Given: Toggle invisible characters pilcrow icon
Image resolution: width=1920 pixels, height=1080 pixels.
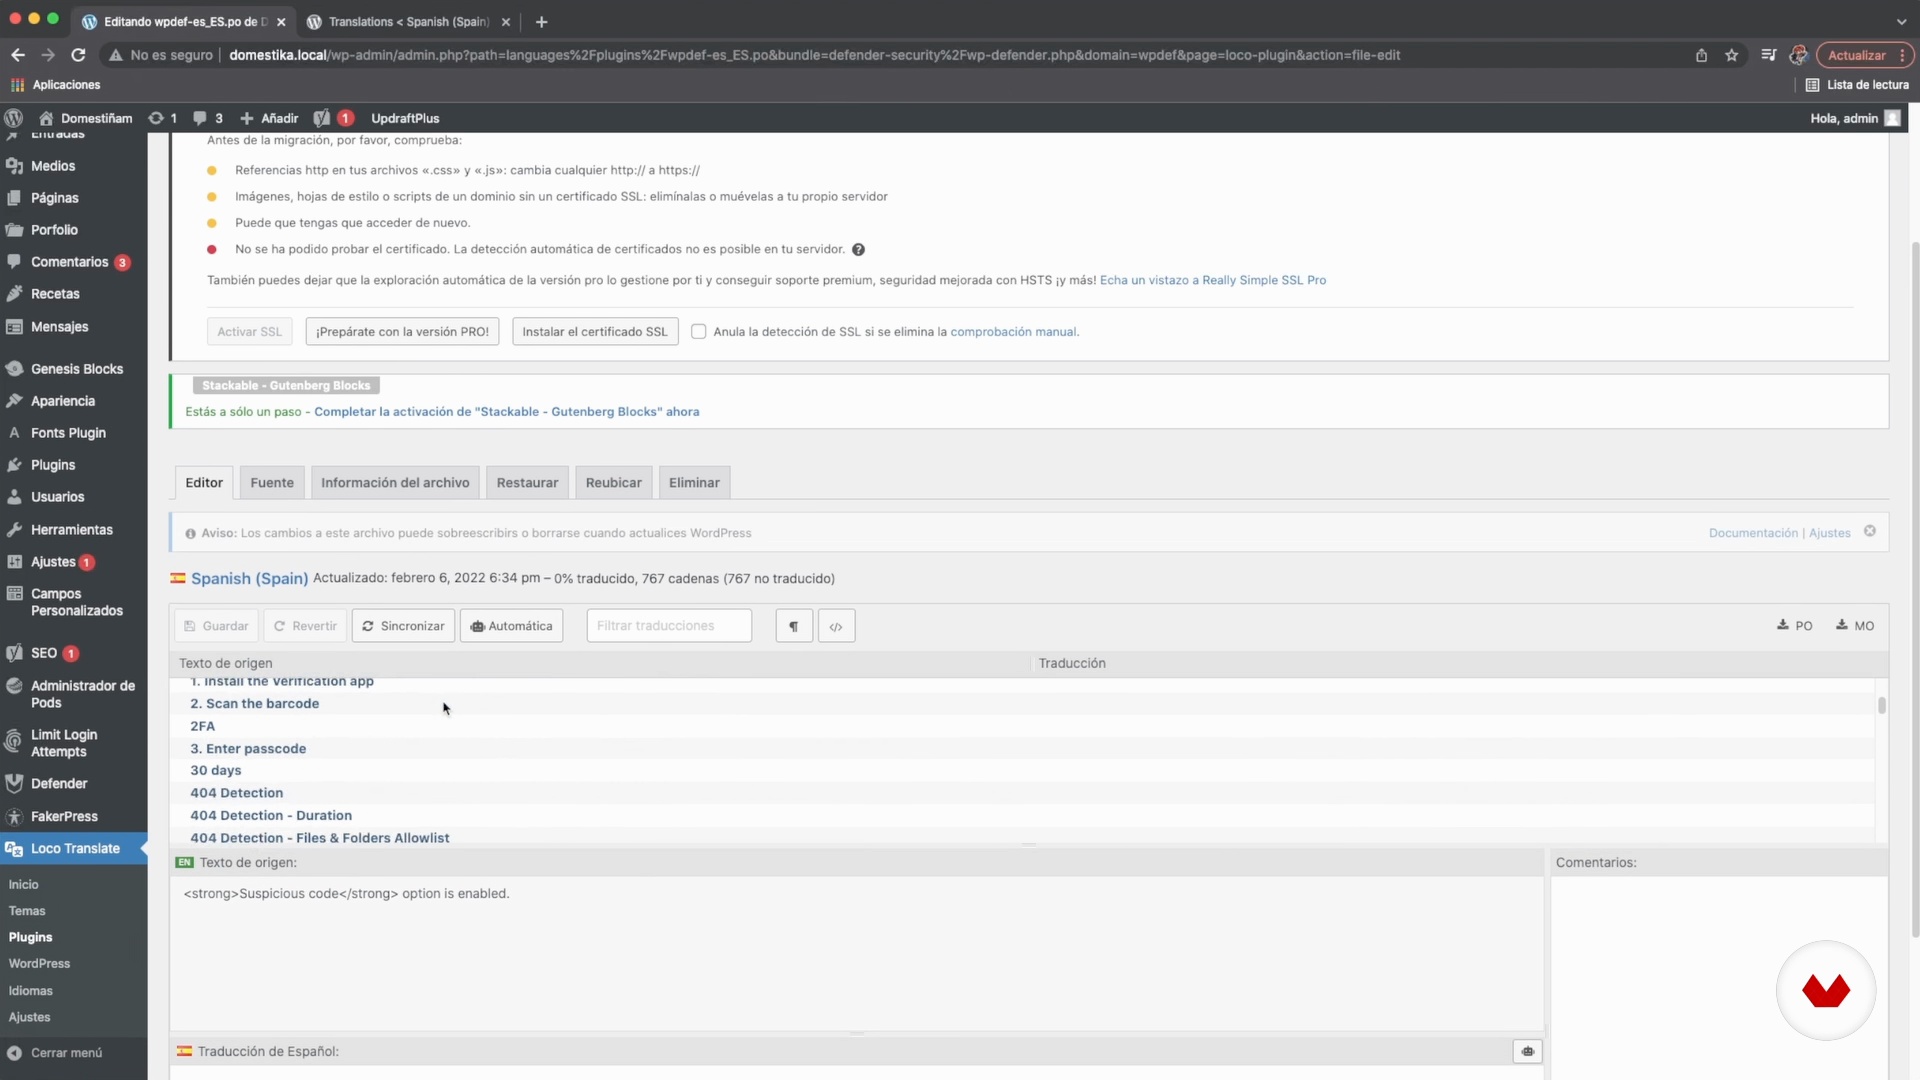Looking at the screenshot, I should [794, 626].
